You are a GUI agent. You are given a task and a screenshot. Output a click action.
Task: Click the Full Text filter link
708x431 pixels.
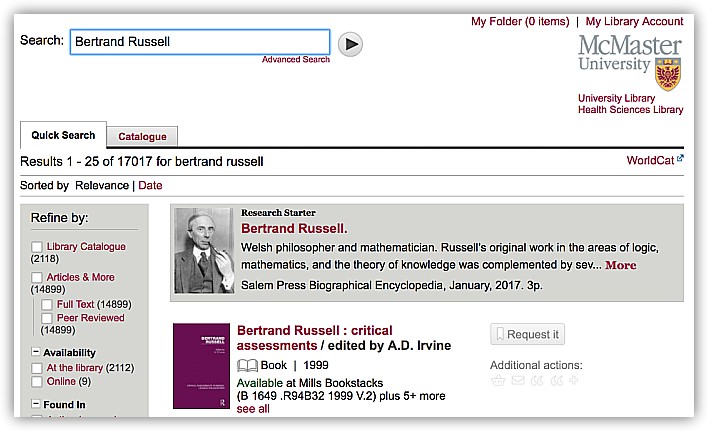(x=75, y=304)
